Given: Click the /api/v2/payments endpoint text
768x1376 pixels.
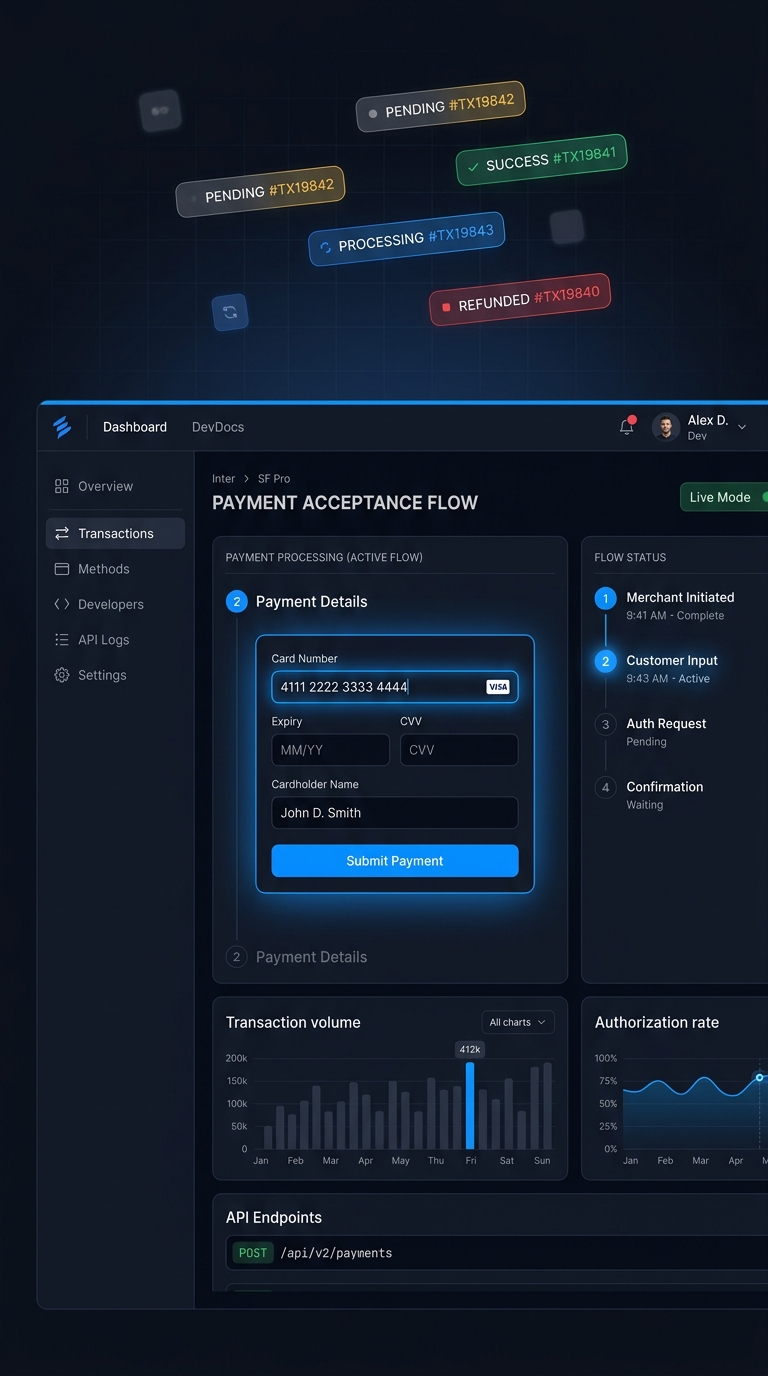Looking at the screenshot, I should 336,1253.
